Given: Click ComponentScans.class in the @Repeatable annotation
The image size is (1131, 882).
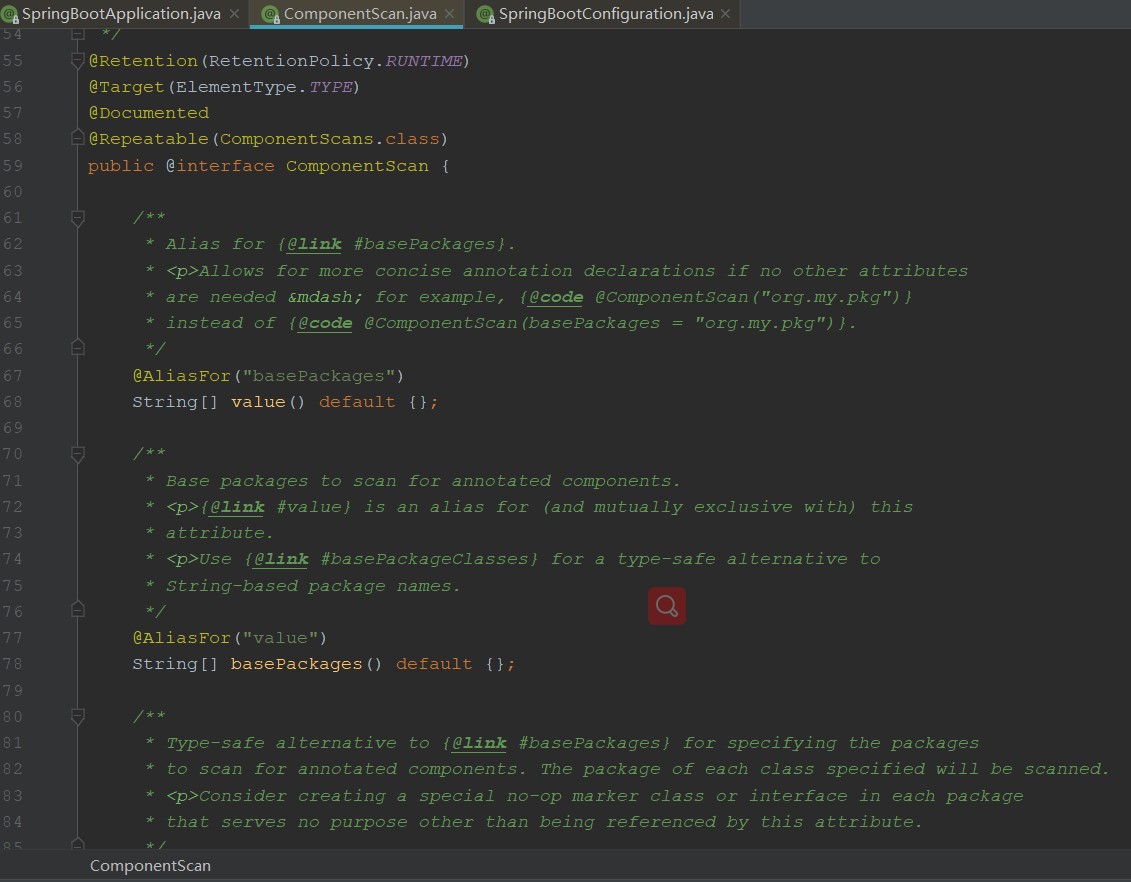Looking at the screenshot, I should (x=329, y=138).
